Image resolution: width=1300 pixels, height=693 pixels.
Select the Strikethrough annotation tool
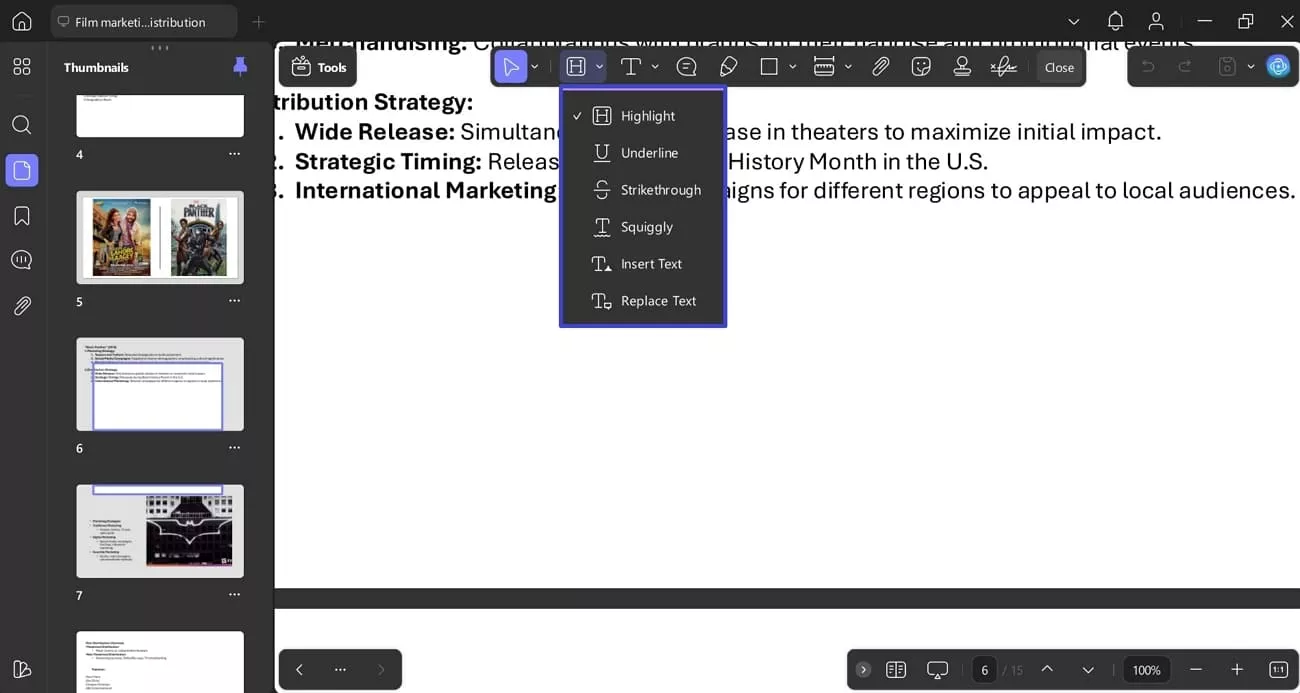(x=660, y=189)
